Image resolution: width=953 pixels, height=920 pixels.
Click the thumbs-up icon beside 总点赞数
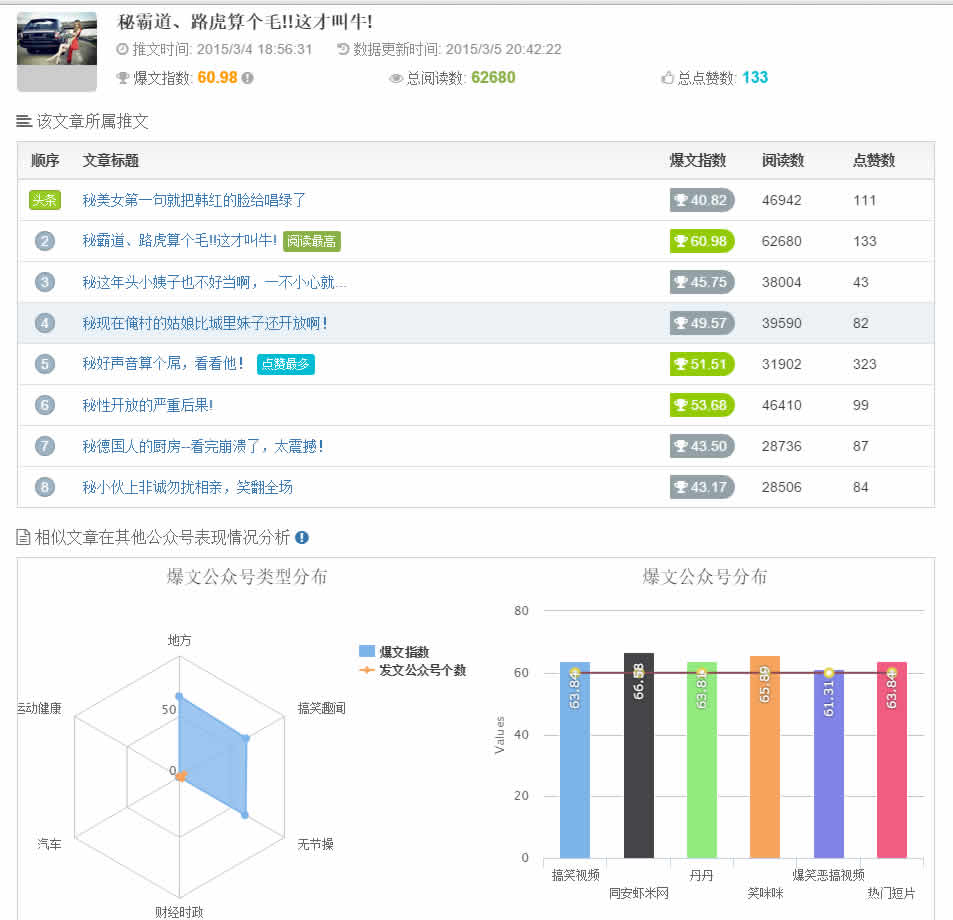tap(668, 78)
